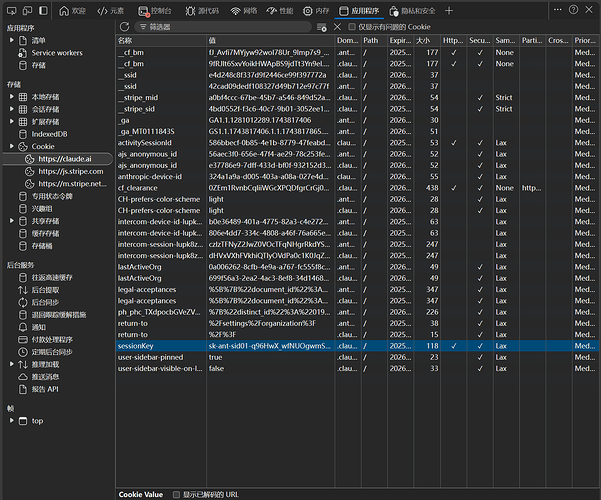
Task: Select https://js.stripe.com cookie origin
Action: click(x=71, y=171)
